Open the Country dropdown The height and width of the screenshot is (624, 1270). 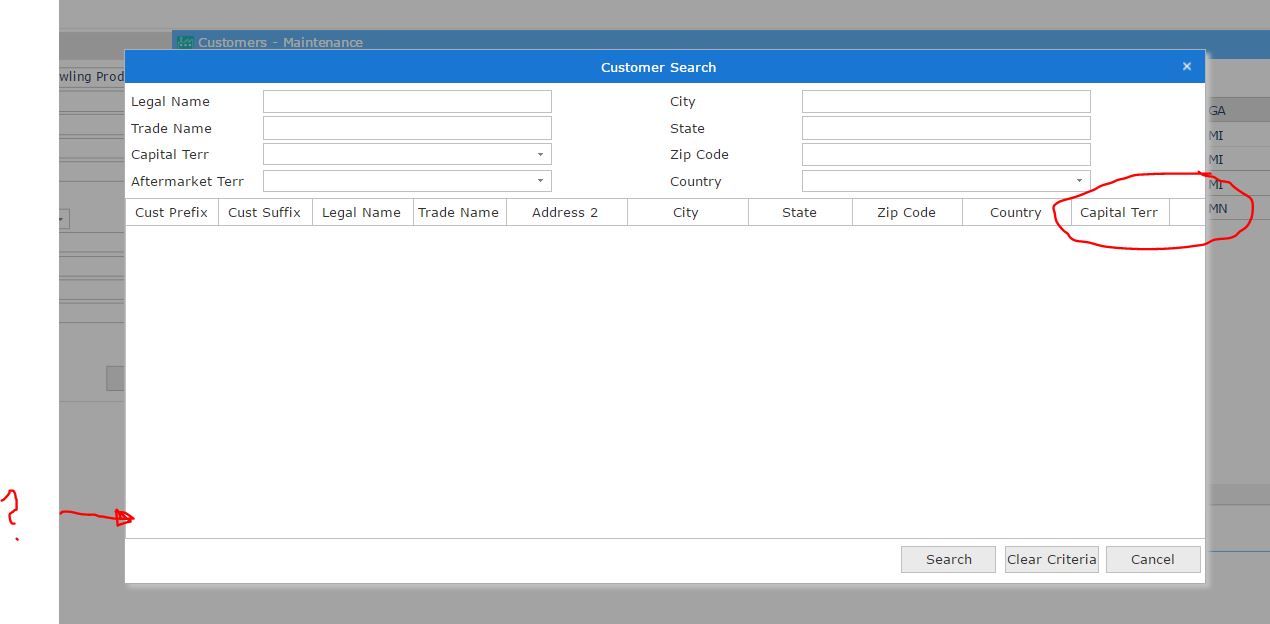click(946, 181)
